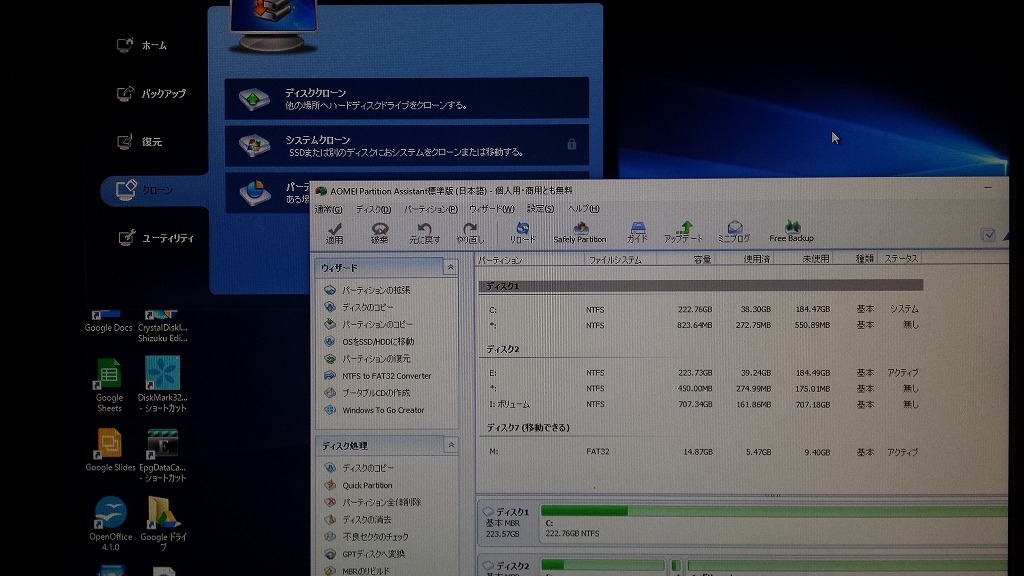Open the ディスク menu
Image resolution: width=1024 pixels, height=576 pixels.
pyautogui.click(x=373, y=209)
